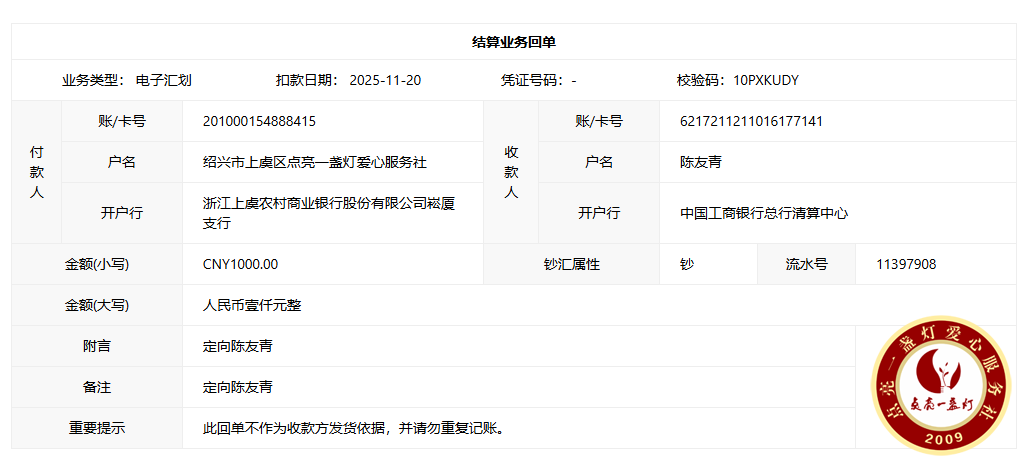Select the serial number 11397908
The width and height of the screenshot is (1021, 467).
tap(906, 265)
